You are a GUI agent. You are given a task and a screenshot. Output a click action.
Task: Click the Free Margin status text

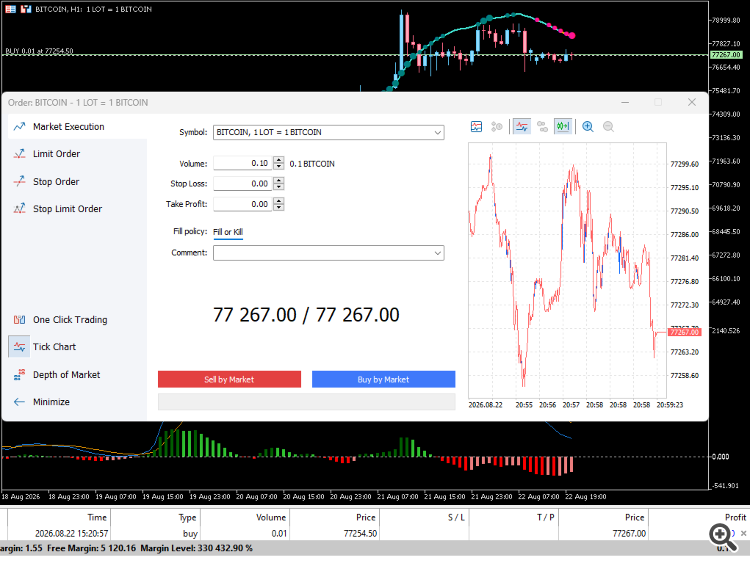pos(91,548)
